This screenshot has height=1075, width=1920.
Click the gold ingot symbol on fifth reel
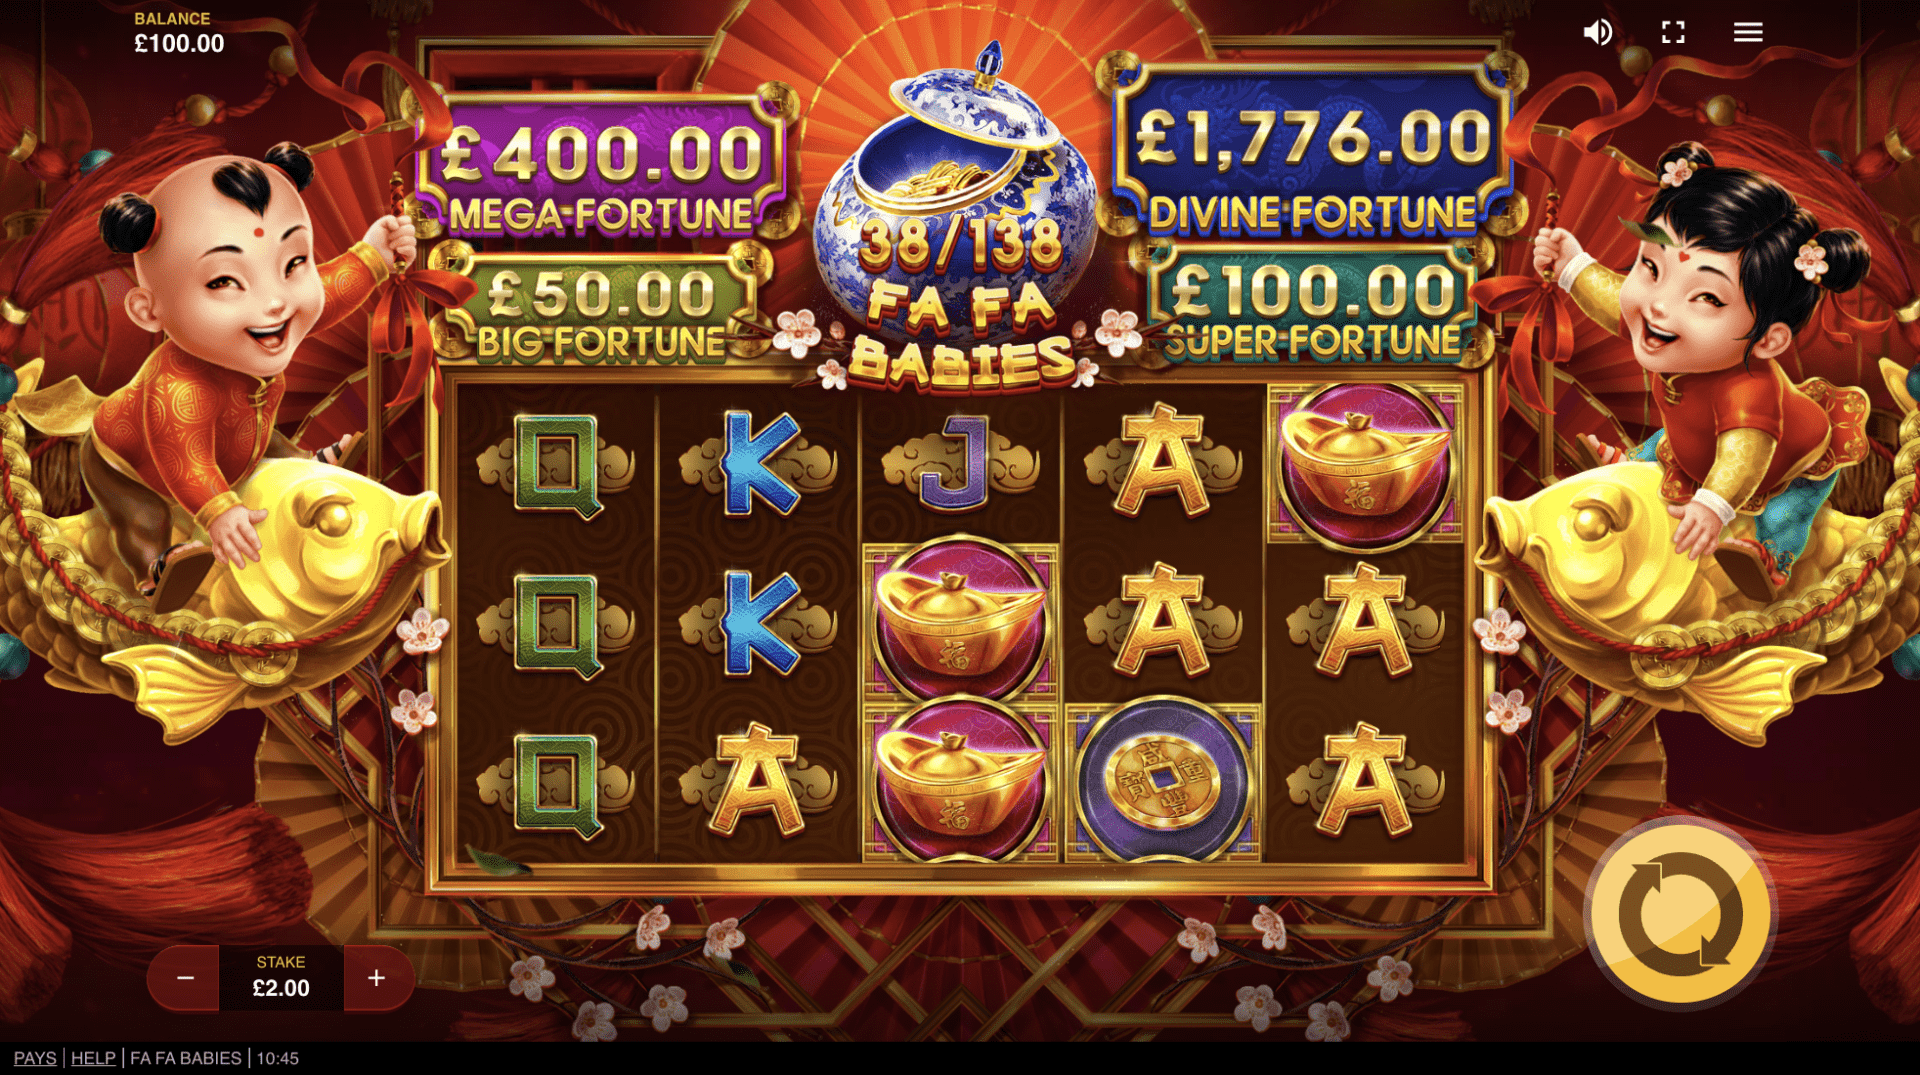1365,465
